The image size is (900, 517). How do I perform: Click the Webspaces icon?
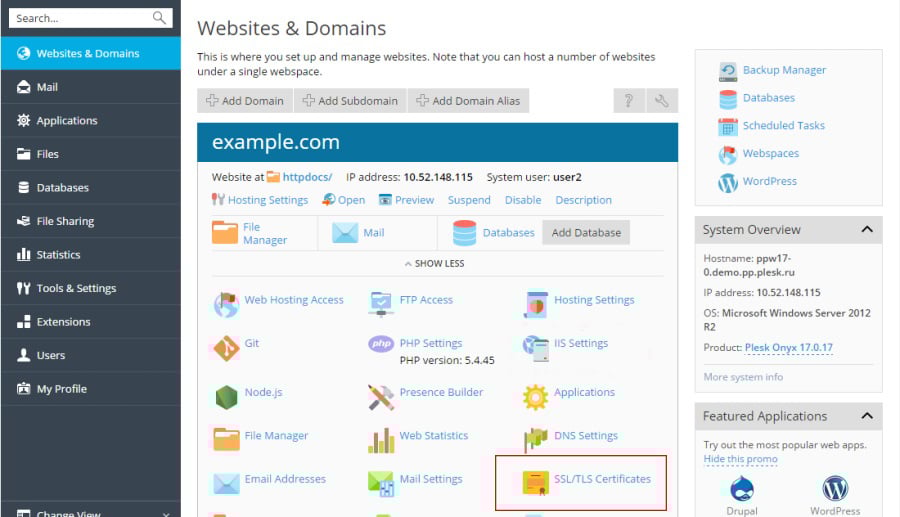coord(728,155)
